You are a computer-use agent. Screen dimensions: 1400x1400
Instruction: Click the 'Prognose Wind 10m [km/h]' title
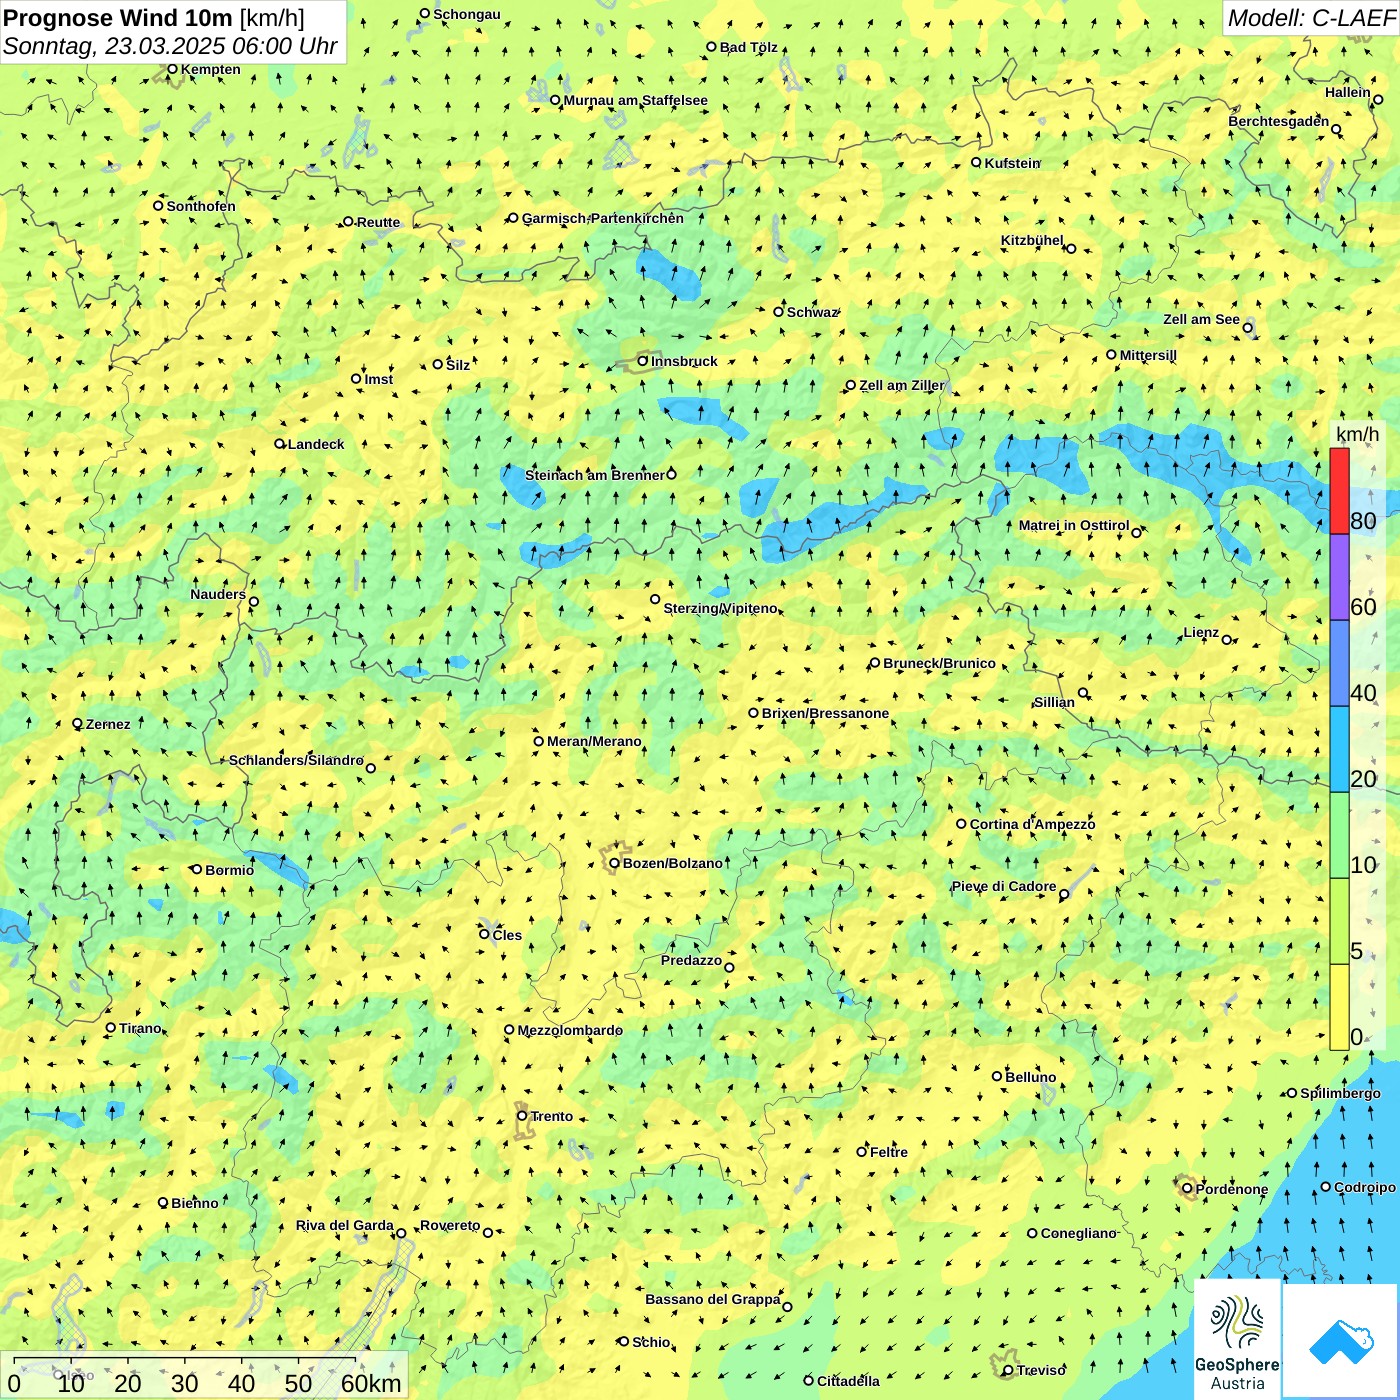point(154,17)
